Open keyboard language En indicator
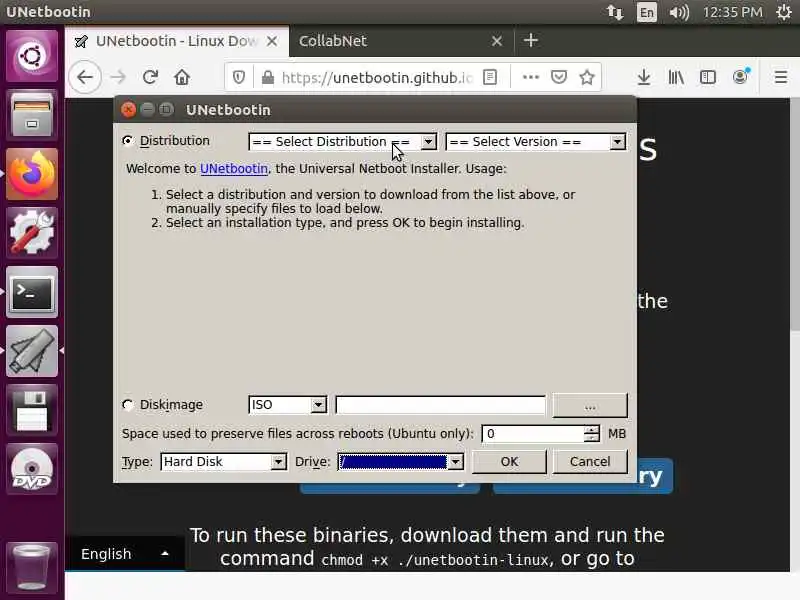 [646, 12]
